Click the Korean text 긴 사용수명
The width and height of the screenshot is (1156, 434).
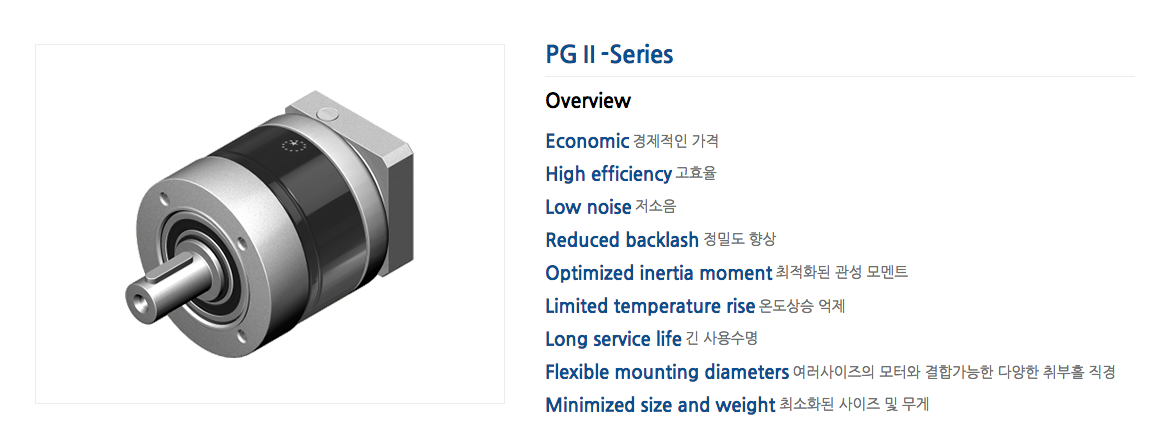coord(722,339)
